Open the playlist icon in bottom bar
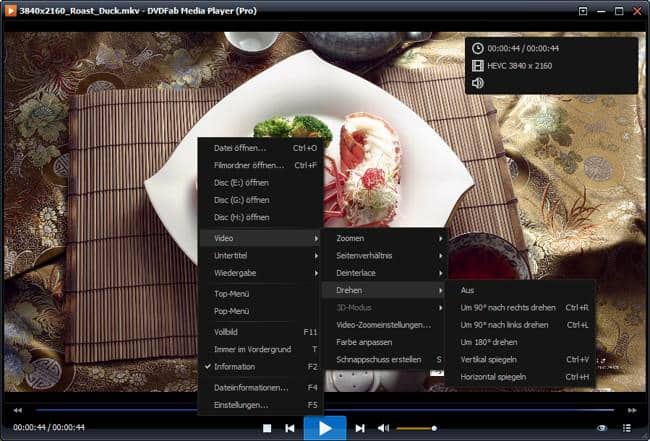Image resolution: width=650 pixels, height=441 pixels. 627,428
